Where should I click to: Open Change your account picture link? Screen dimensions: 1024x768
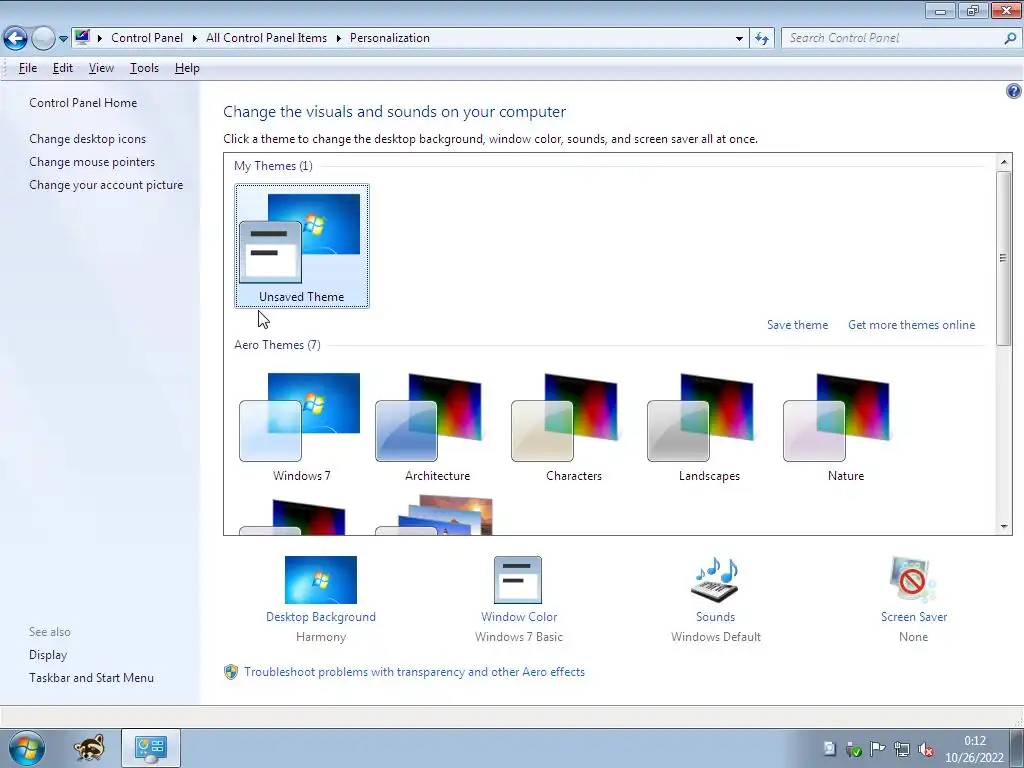coord(106,185)
